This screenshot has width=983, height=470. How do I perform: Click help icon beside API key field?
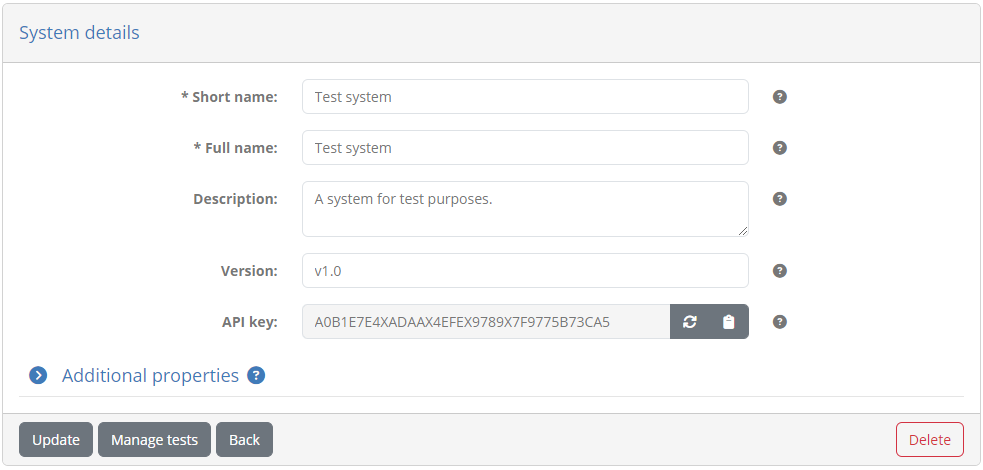[779, 321]
